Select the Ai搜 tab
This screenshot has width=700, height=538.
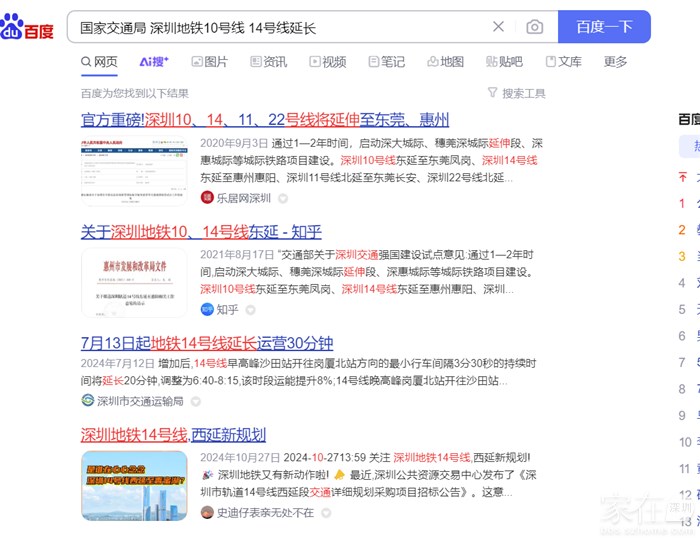click(x=154, y=62)
